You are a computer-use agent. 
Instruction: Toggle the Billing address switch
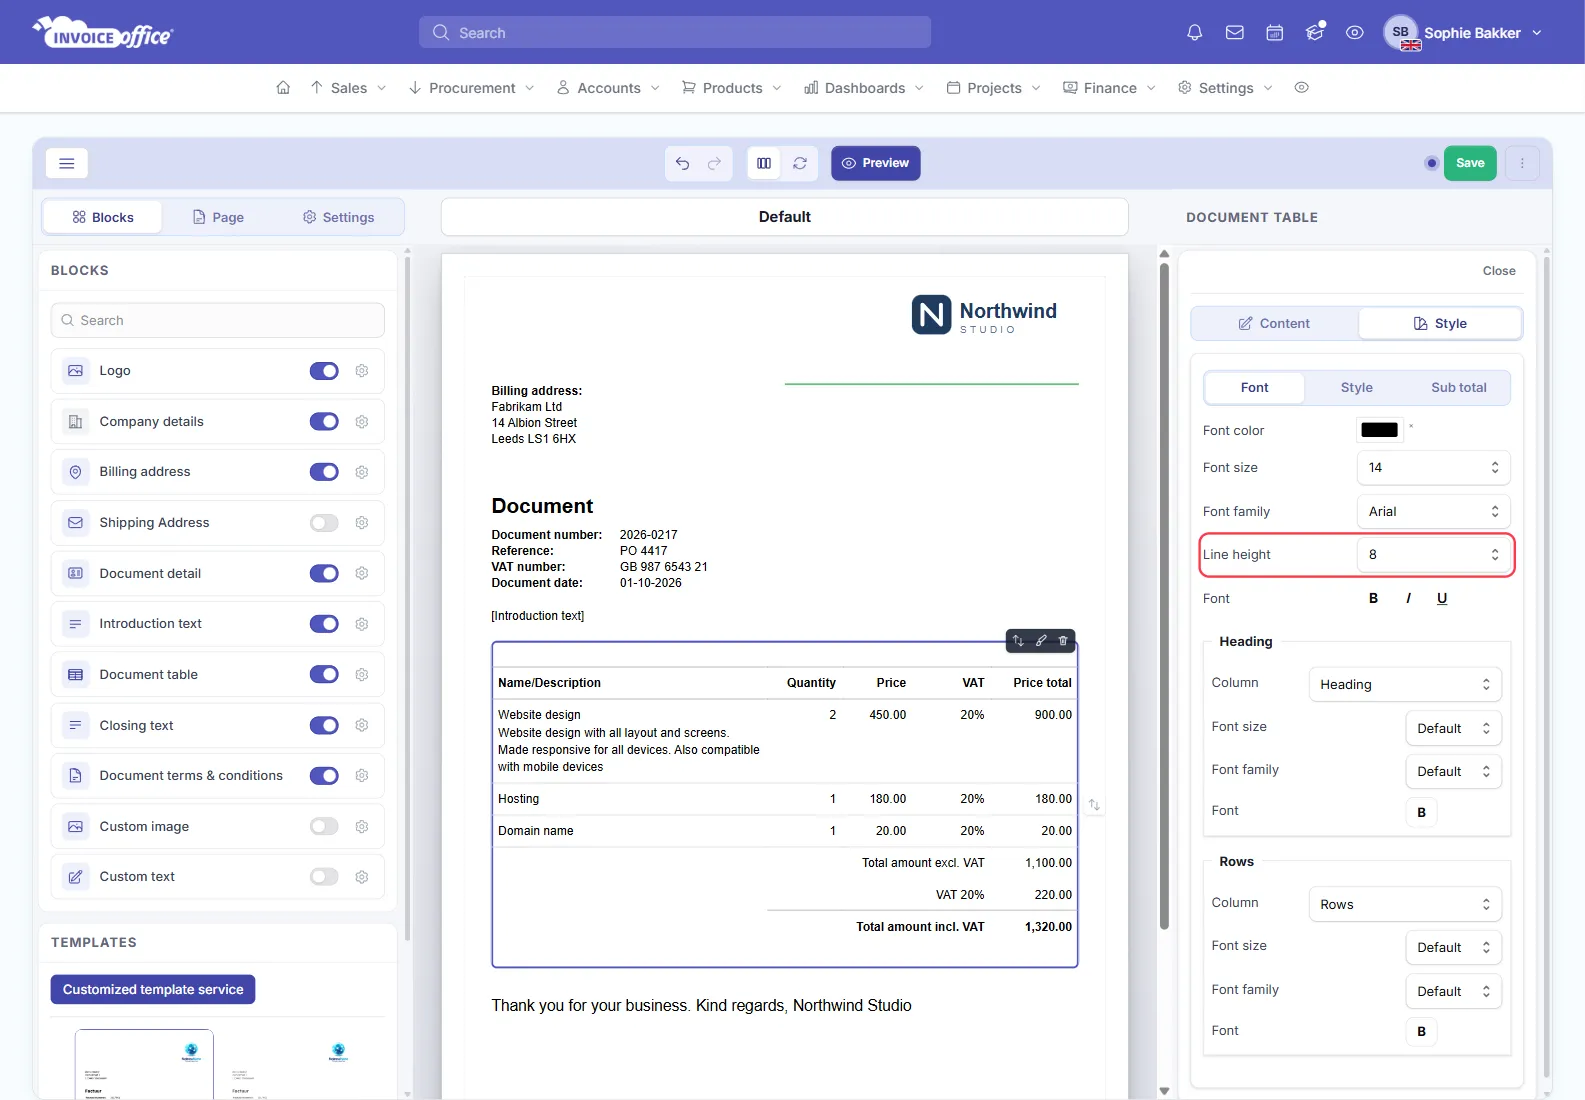[x=324, y=472]
